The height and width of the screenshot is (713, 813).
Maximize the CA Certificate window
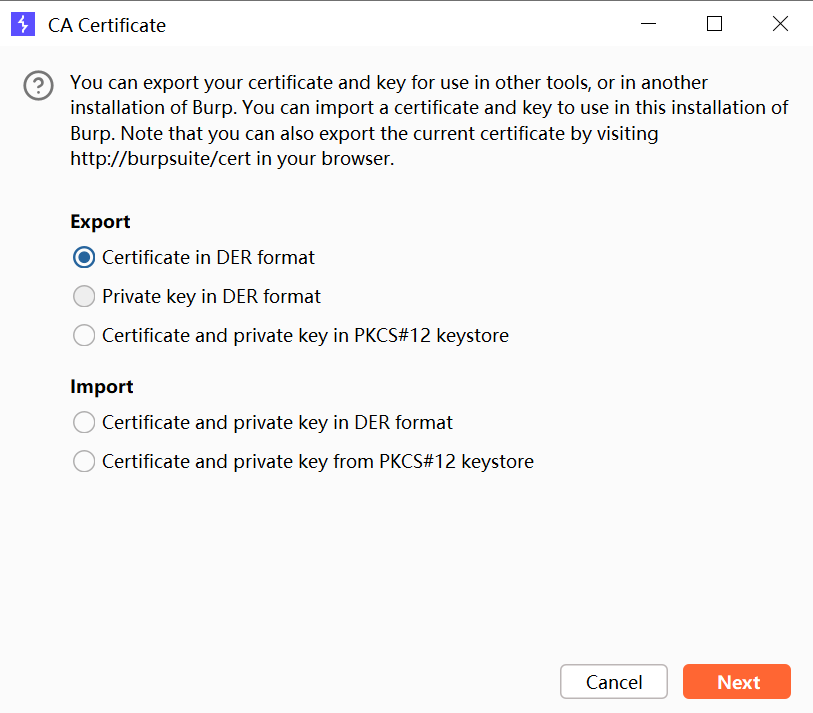click(x=714, y=25)
